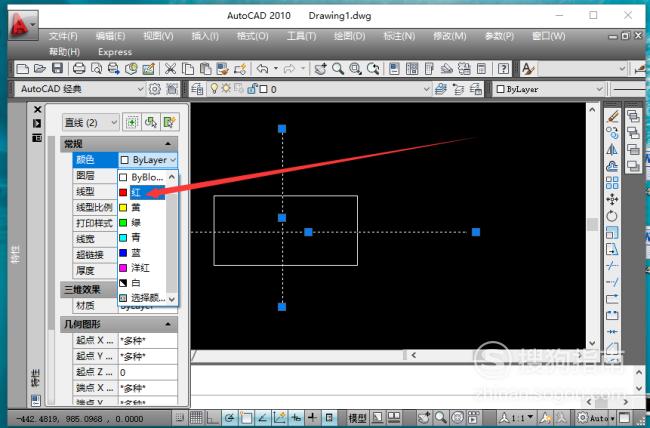Open the 绘图(D) menu
The height and width of the screenshot is (428, 650).
pyautogui.click(x=349, y=36)
